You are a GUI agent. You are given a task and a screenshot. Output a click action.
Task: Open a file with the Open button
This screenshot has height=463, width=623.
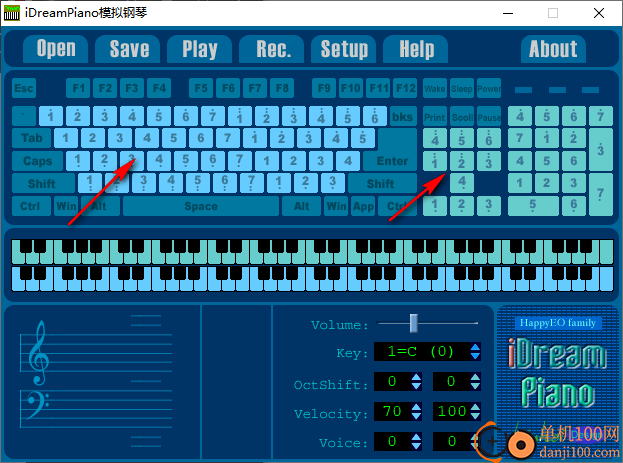(x=56, y=49)
